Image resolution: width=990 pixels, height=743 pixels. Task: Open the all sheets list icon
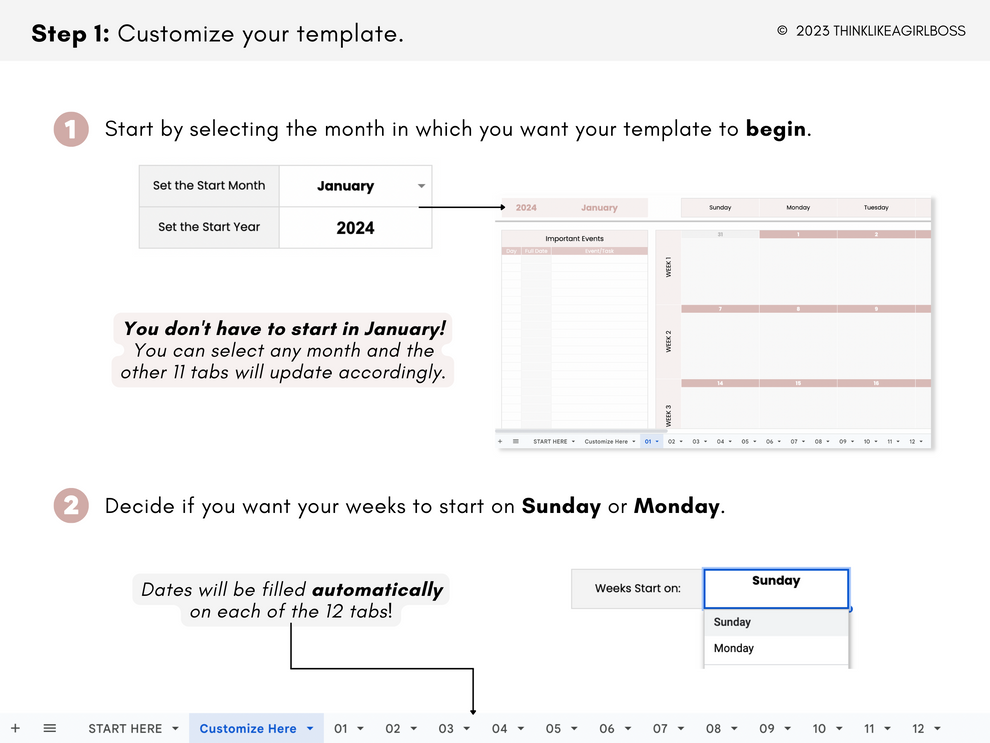50,728
